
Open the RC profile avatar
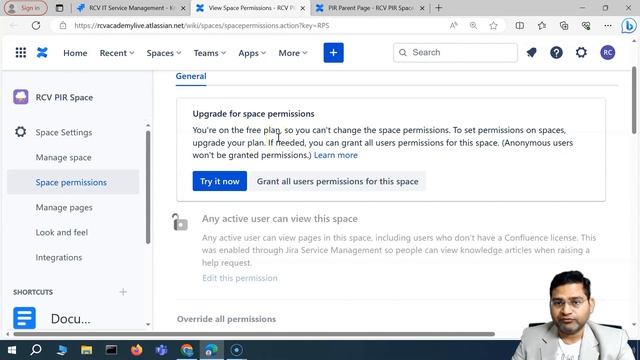click(607, 53)
